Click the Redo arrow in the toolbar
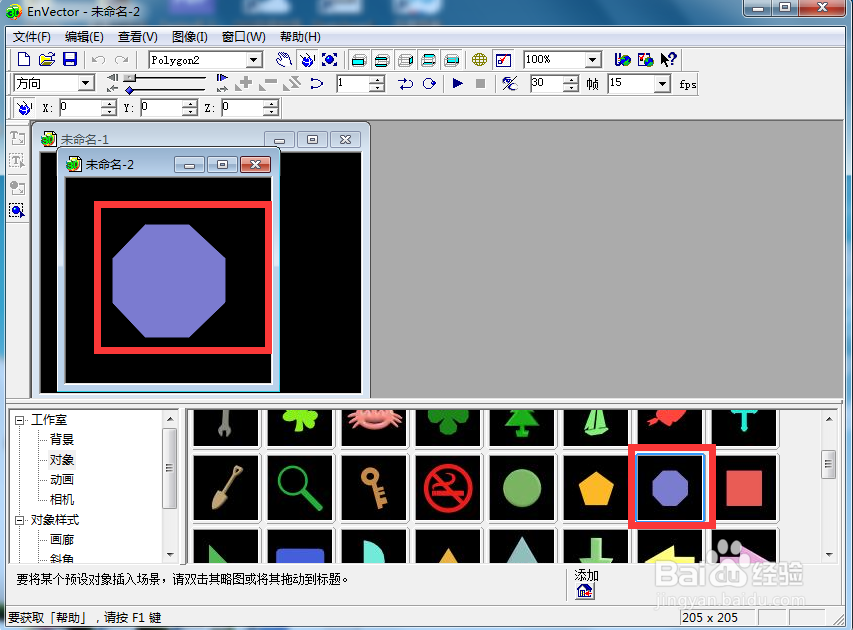 point(121,59)
